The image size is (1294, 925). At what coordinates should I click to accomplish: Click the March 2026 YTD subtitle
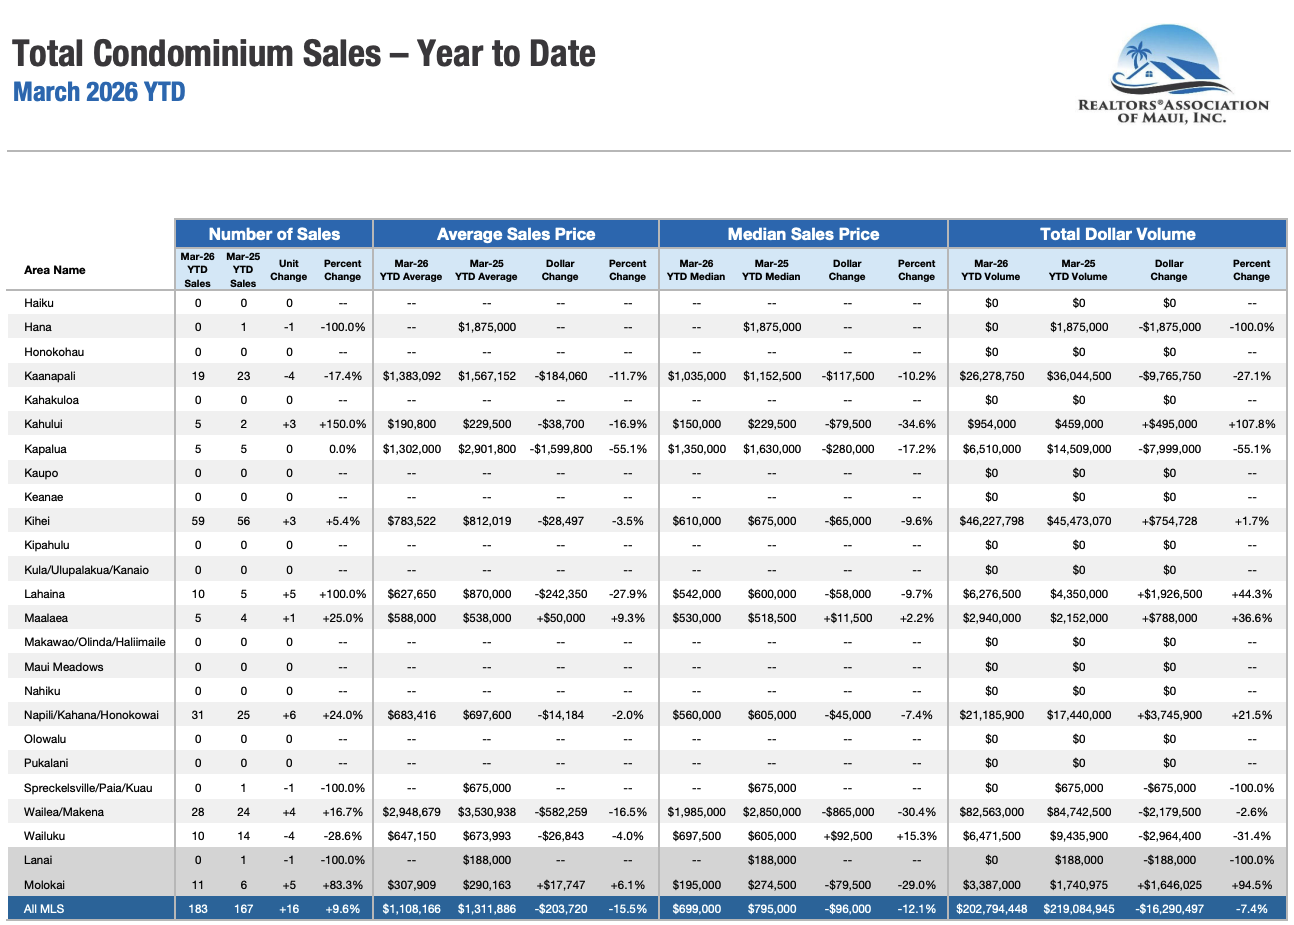tap(99, 92)
